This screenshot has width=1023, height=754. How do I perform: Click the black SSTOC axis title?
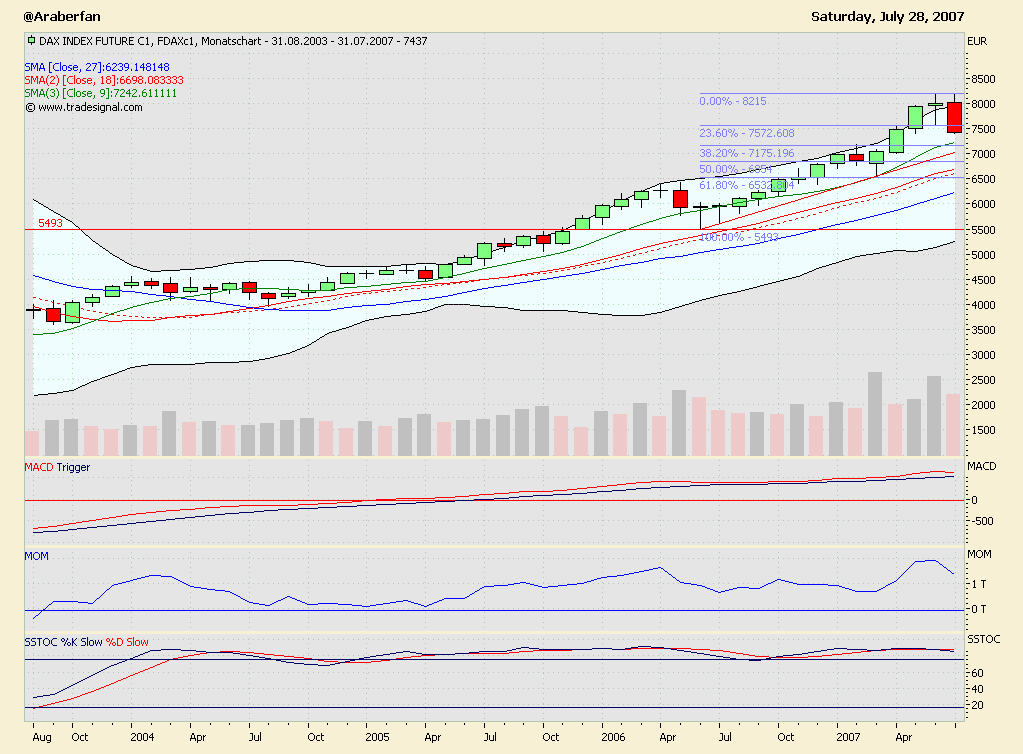click(983, 639)
